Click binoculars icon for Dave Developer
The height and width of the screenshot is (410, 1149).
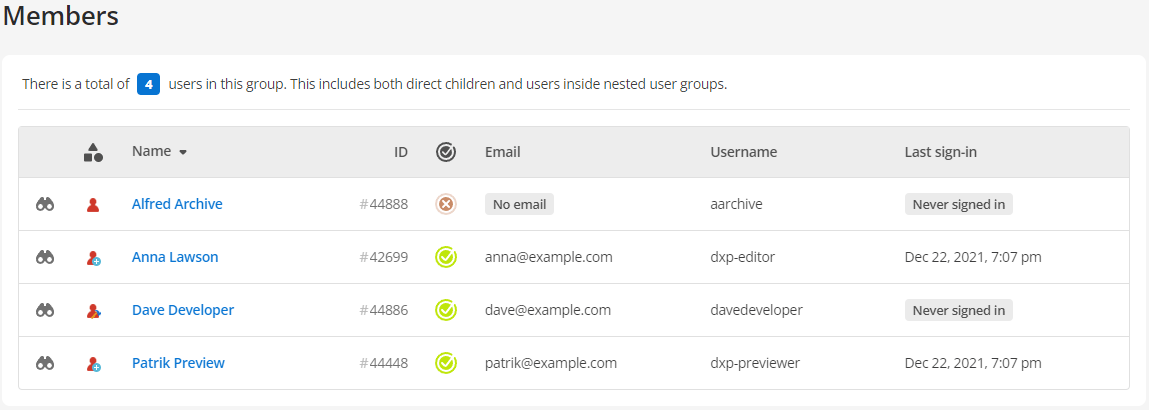pyautogui.click(x=45, y=310)
